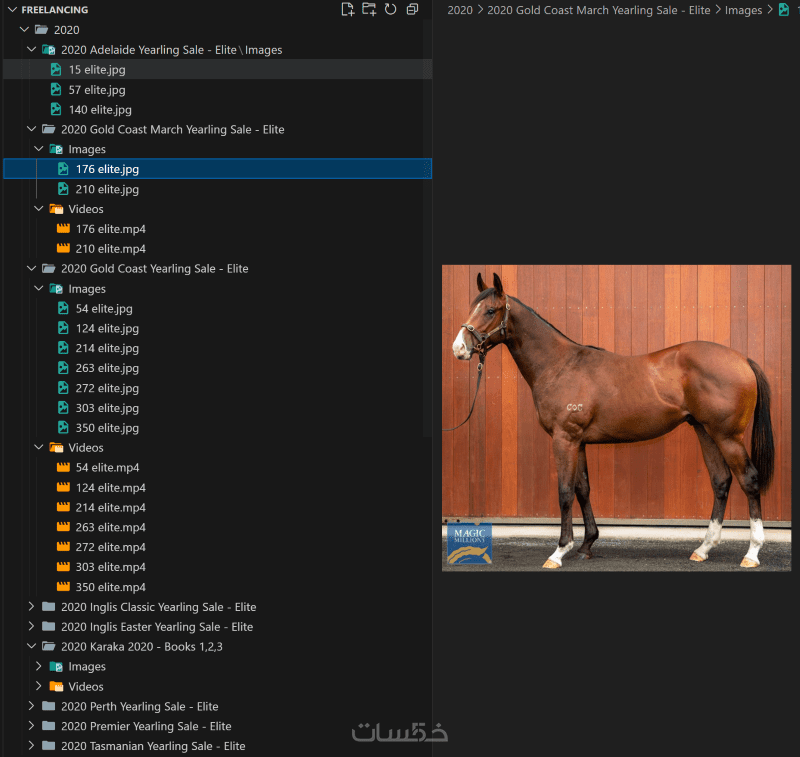Select 2020 Perth Yearling Sale - Elite label
Viewport: 800px width, 757px height.
click(x=140, y=706)
